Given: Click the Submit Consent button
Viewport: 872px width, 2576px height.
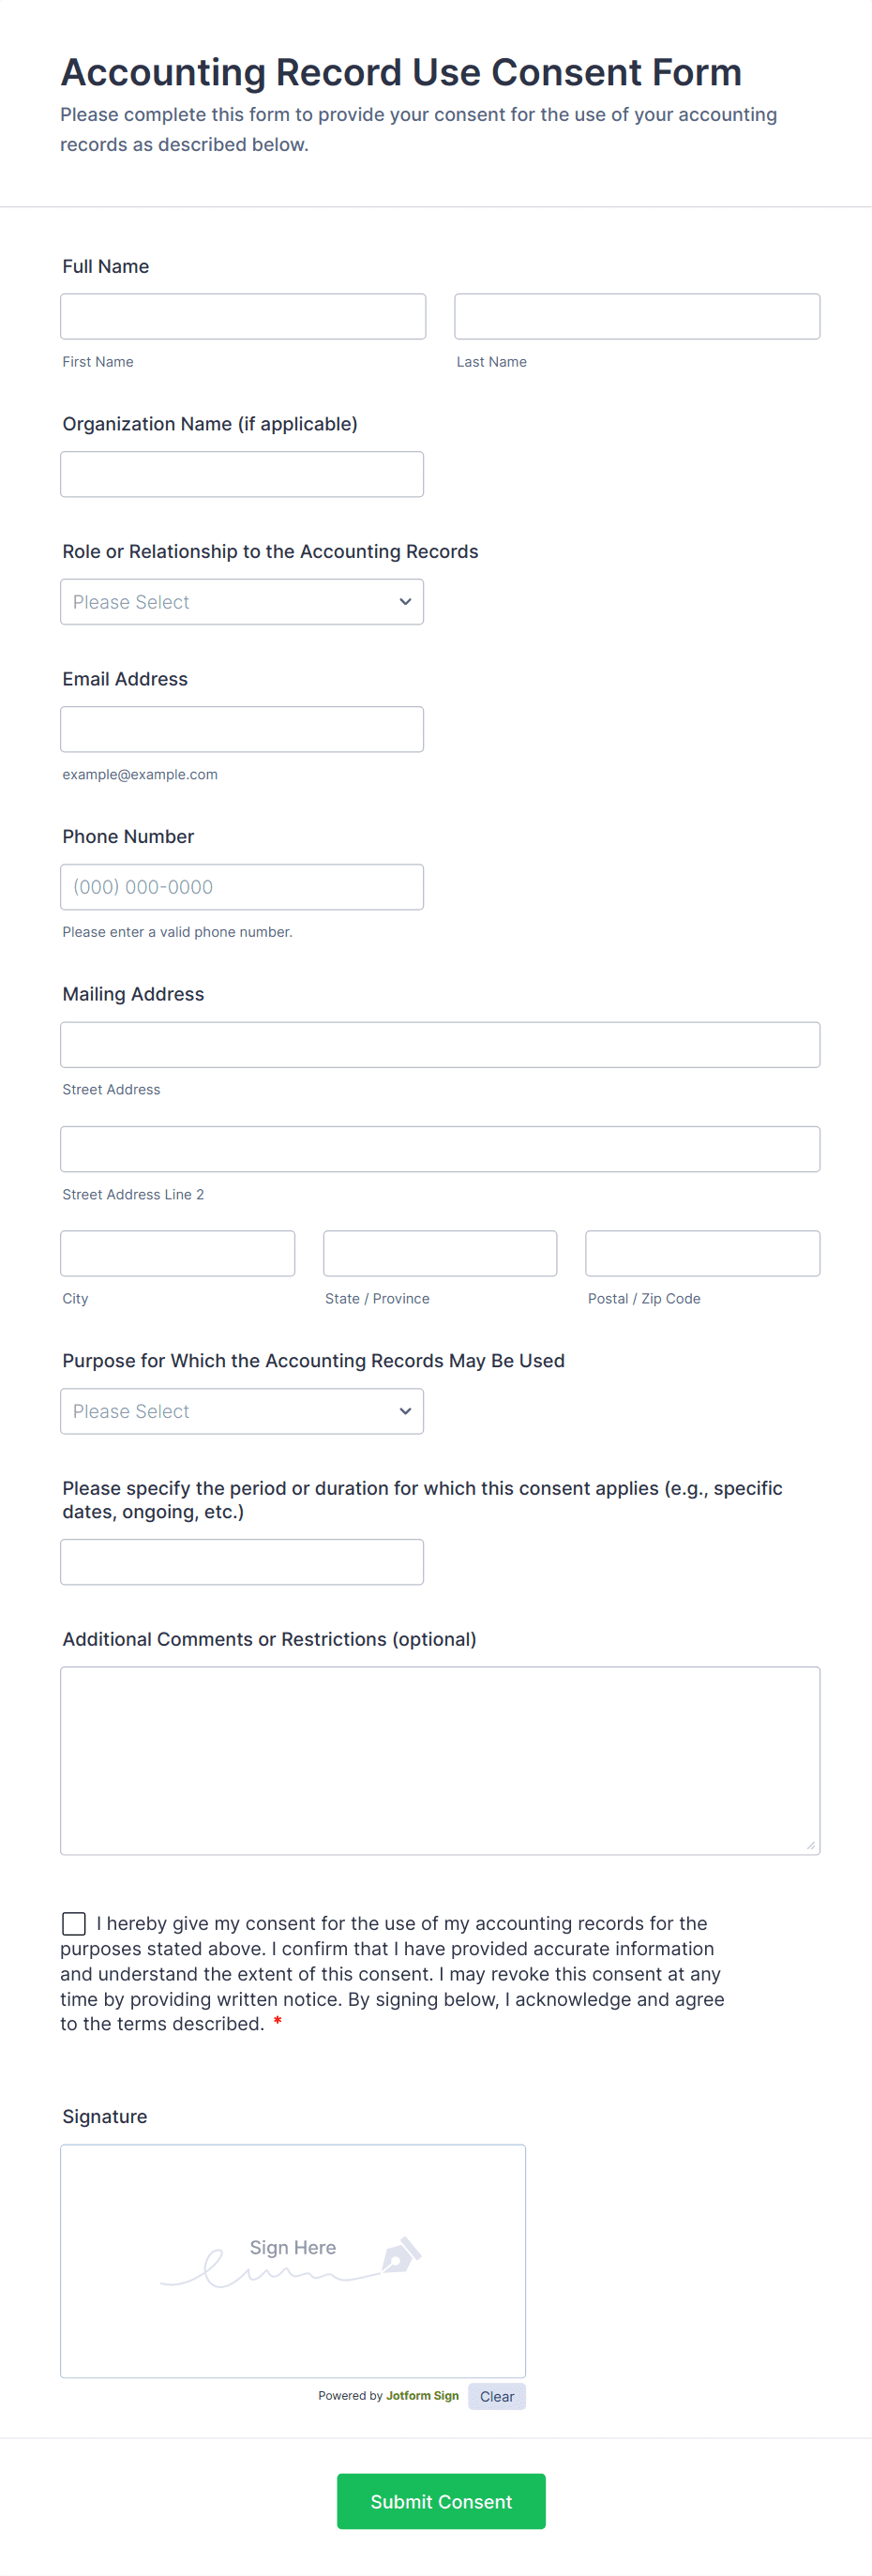Looking at the screenshot, I should 440,2501.
